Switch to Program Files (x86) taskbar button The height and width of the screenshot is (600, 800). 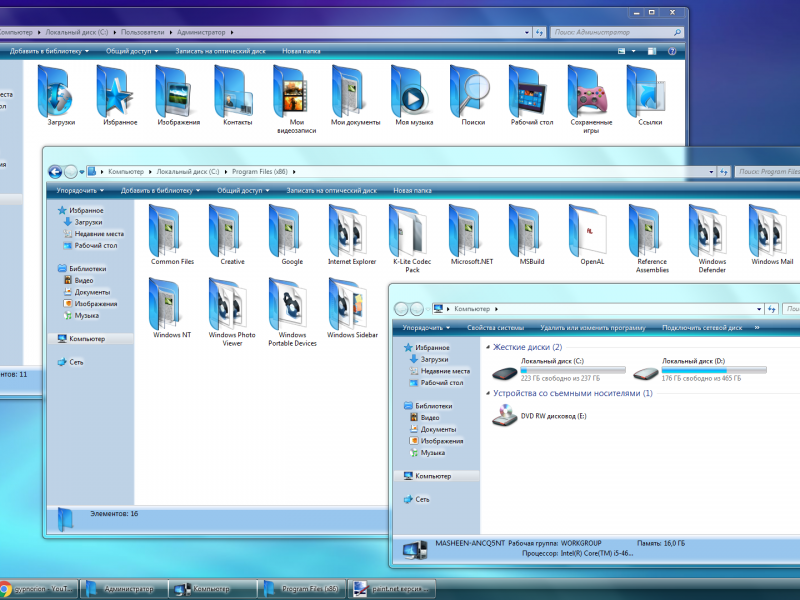pos(303,589)
